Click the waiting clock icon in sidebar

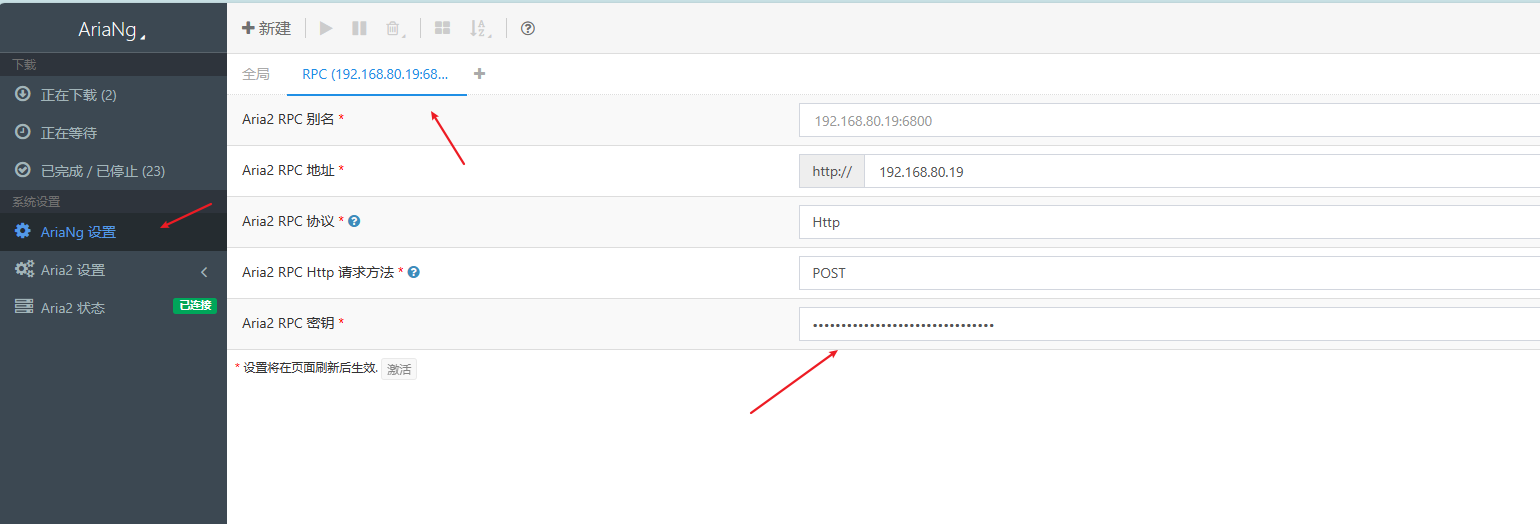pyautogui.click(x=22, y=132)
